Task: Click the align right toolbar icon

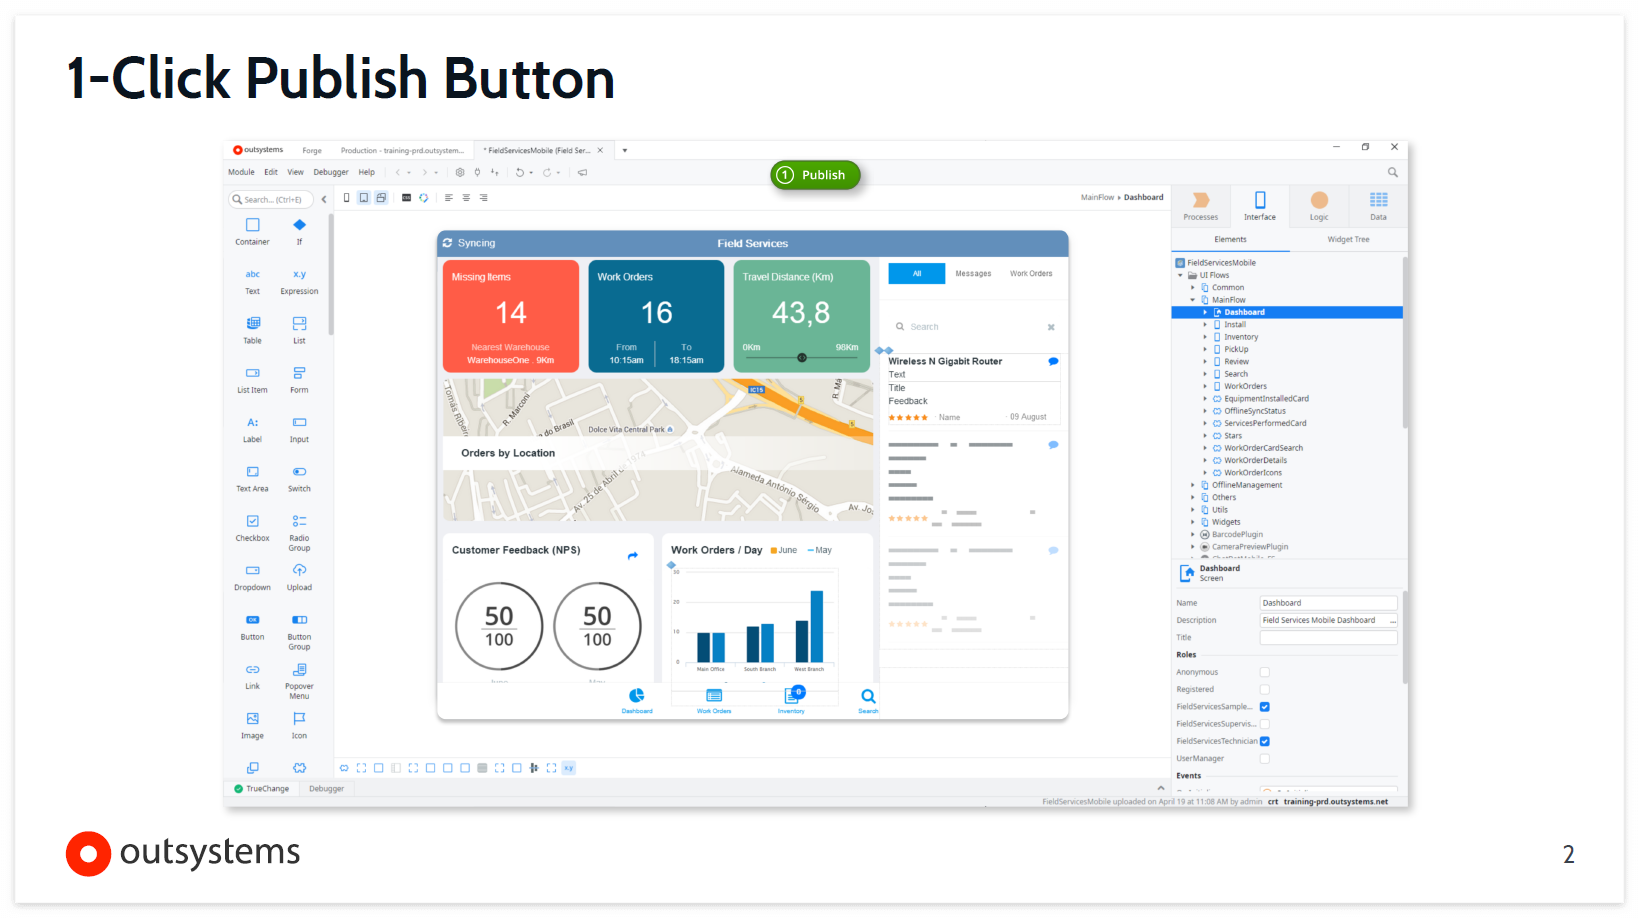Action: tap(483, 198)
